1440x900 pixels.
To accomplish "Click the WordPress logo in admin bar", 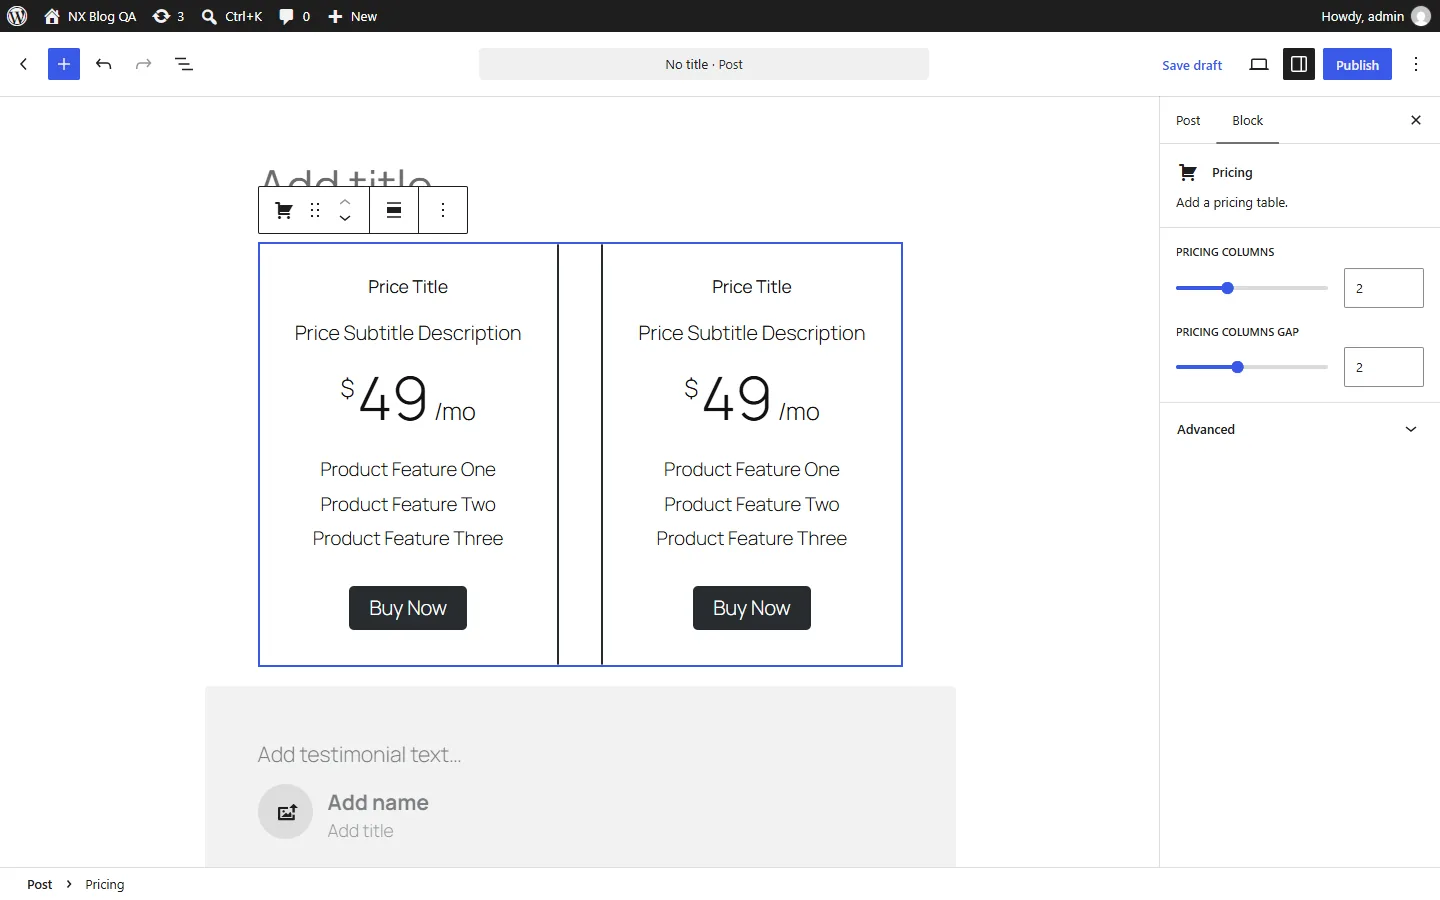I will pos(17,16).
